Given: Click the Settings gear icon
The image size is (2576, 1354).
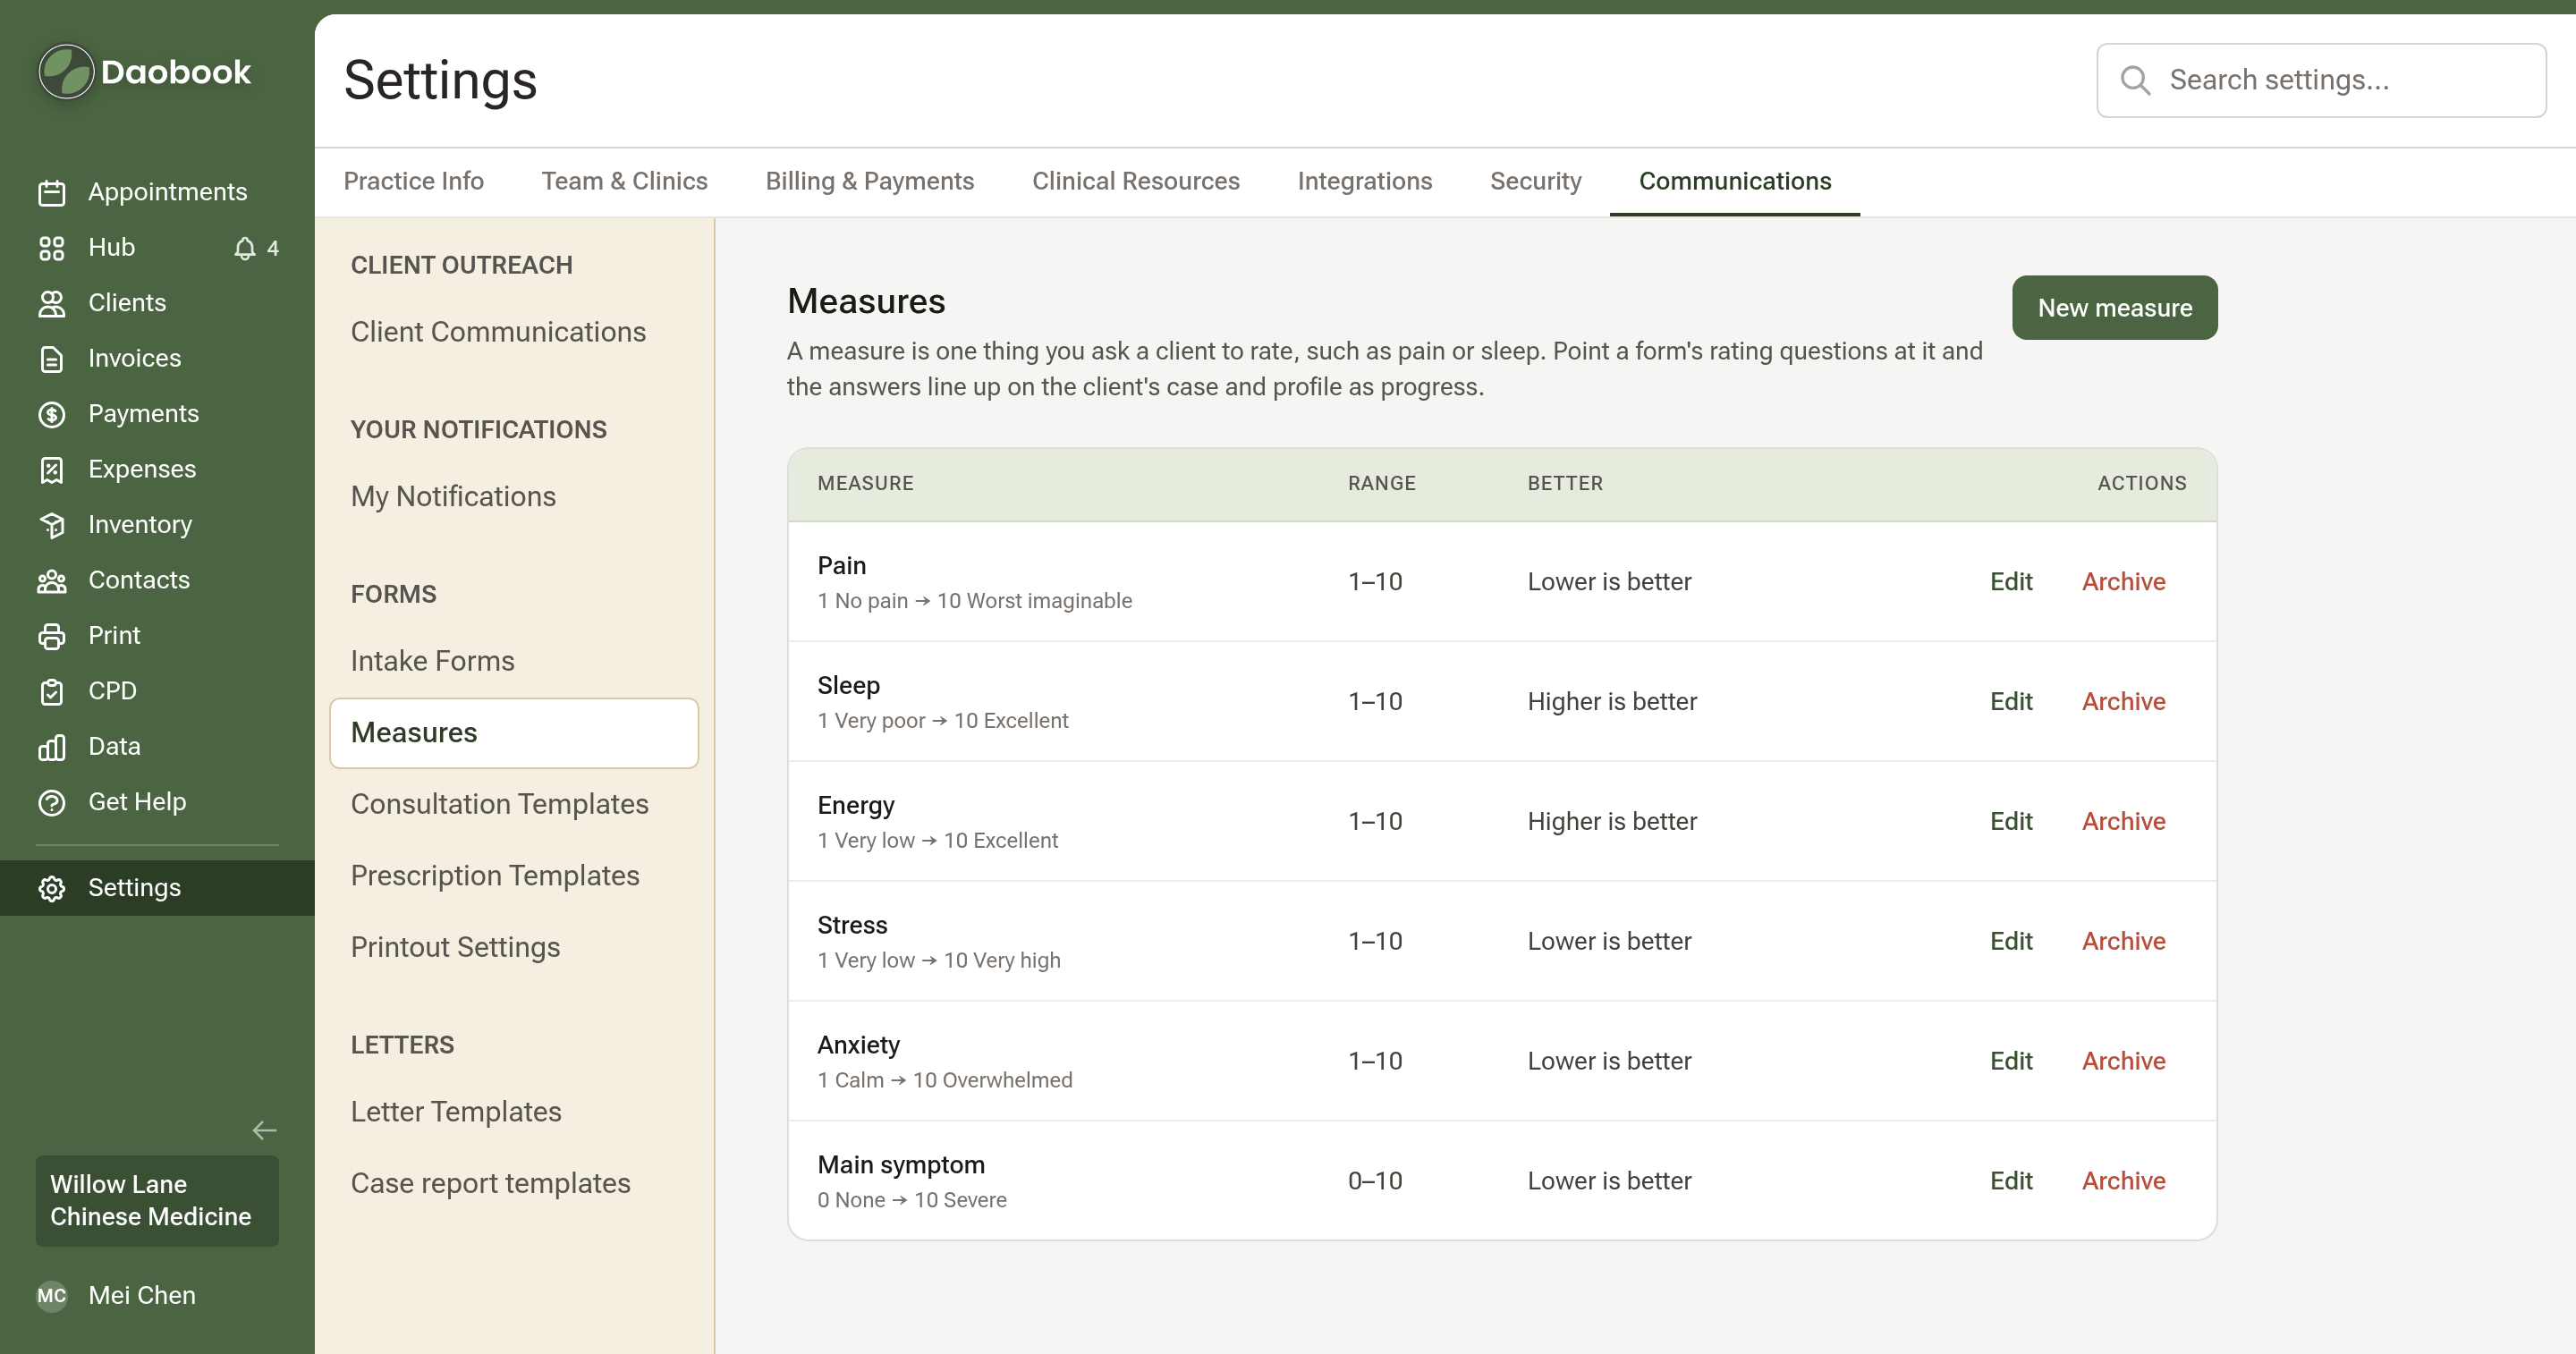Looking at the screenshot, I should 52,888.
